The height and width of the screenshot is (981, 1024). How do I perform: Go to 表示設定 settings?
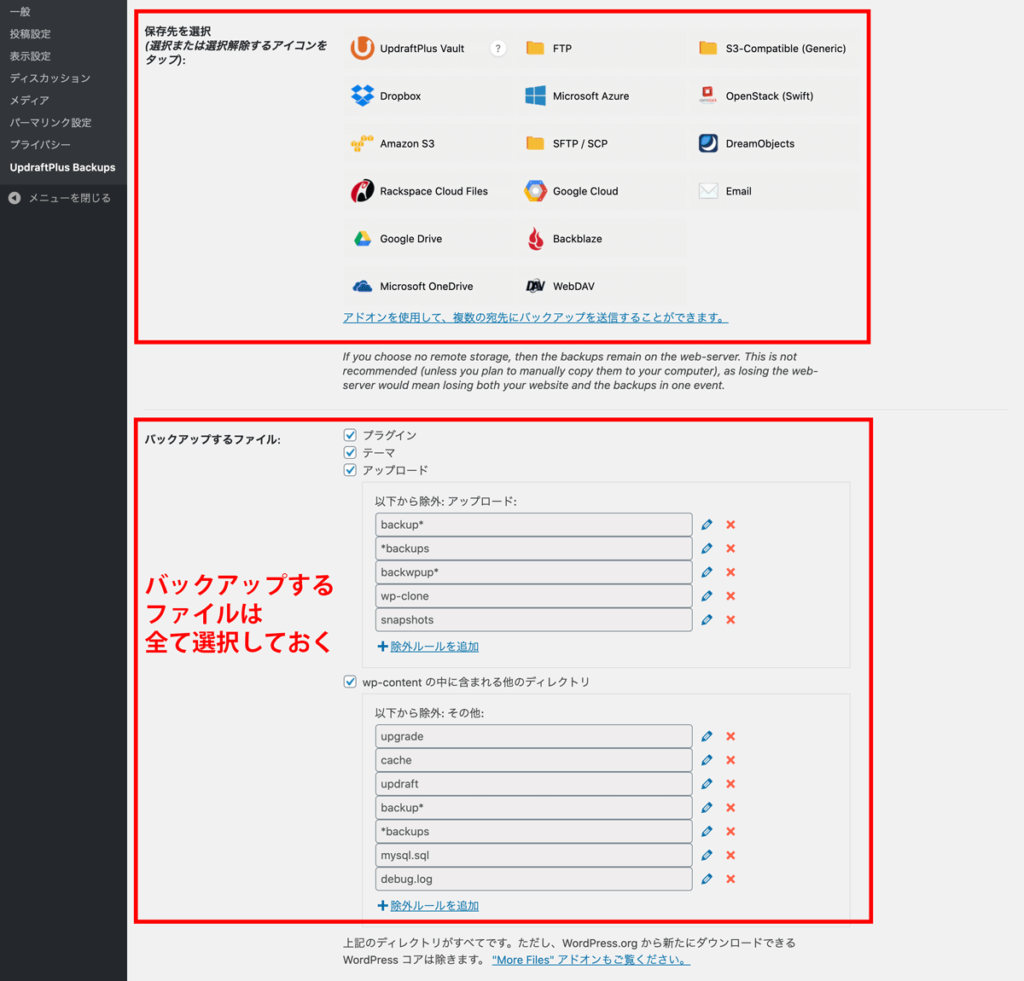click(30, 56)
